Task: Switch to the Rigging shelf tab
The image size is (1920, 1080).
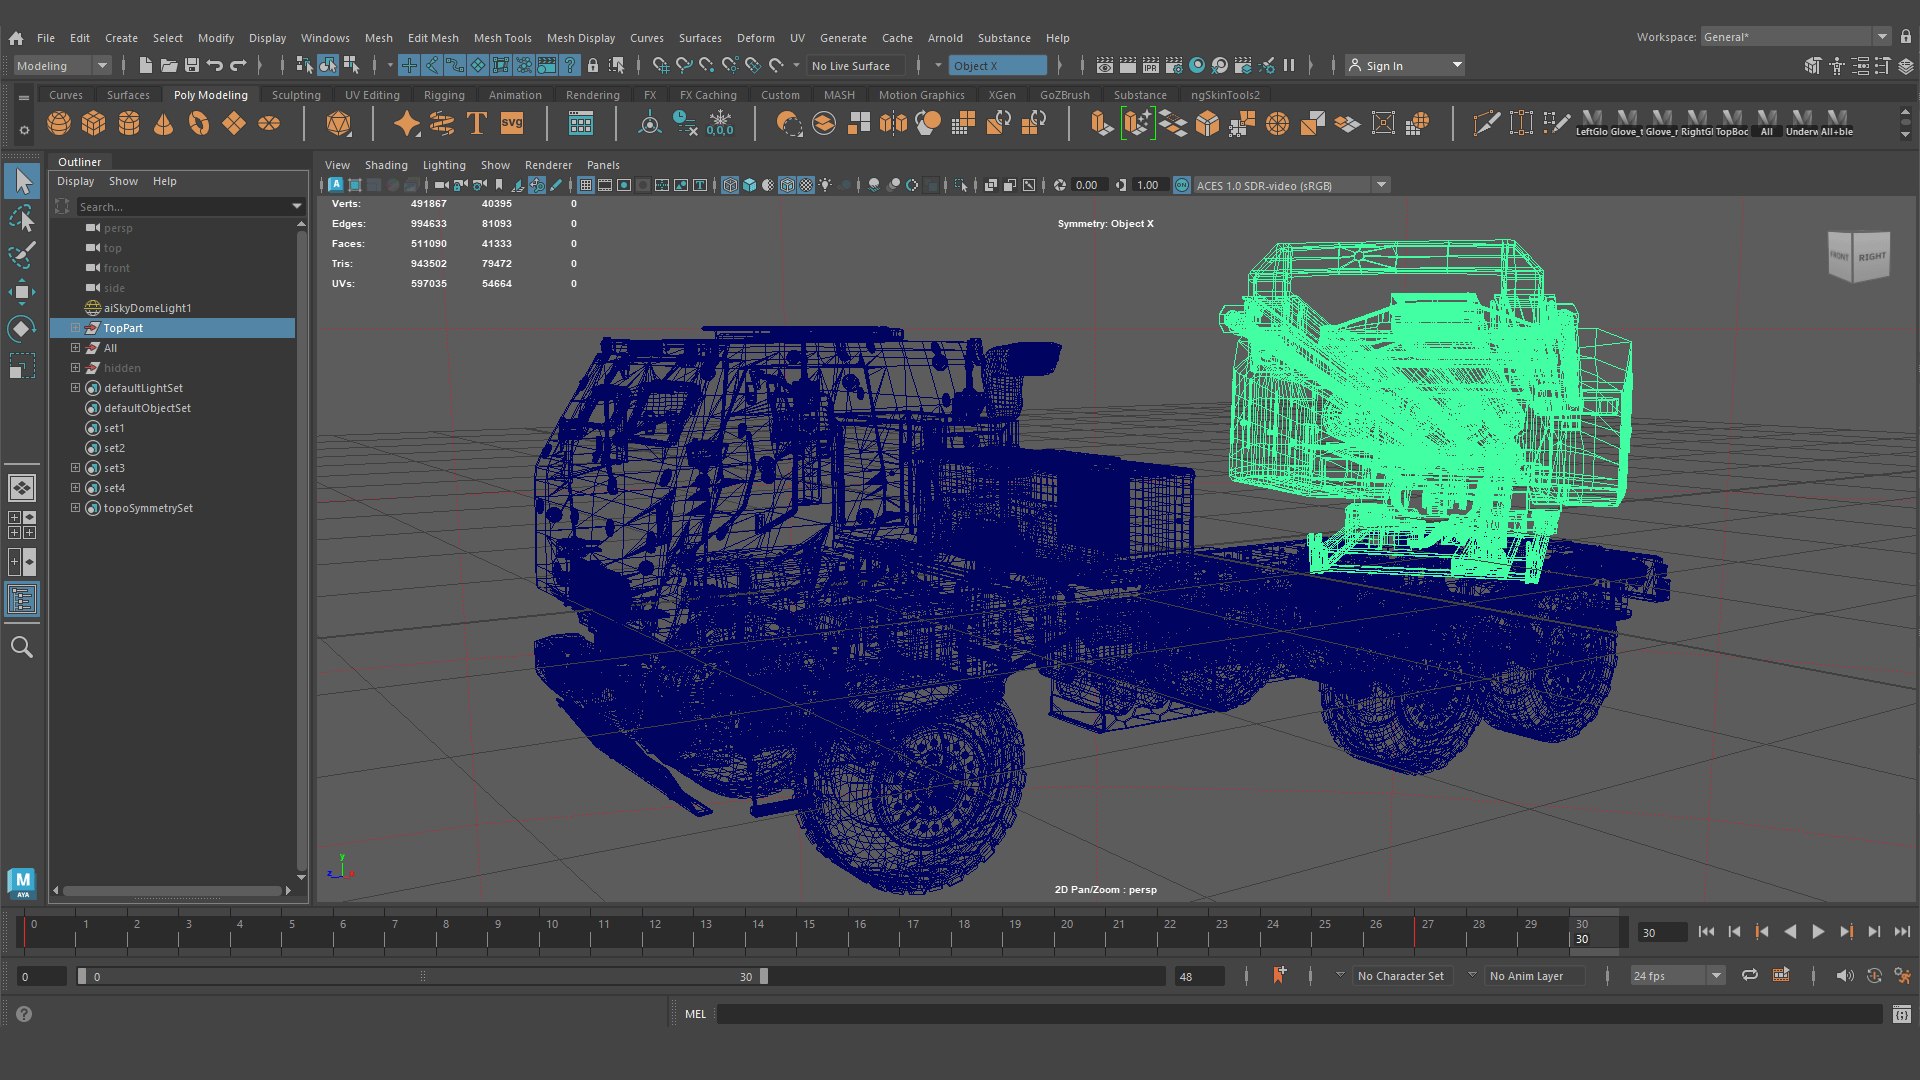Action: tap(444, 95)
